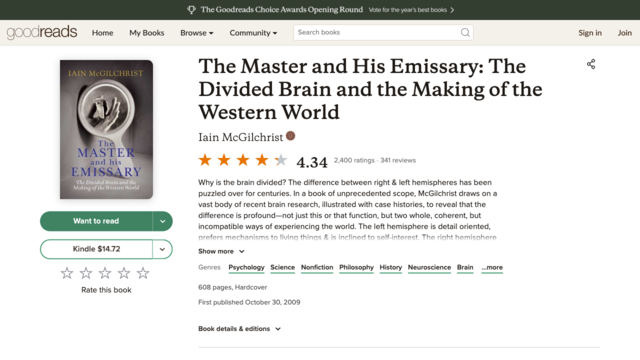Open the Kindle purchase options dropdown arrow
The image size is (640, 360).
(x=162, y=249)
